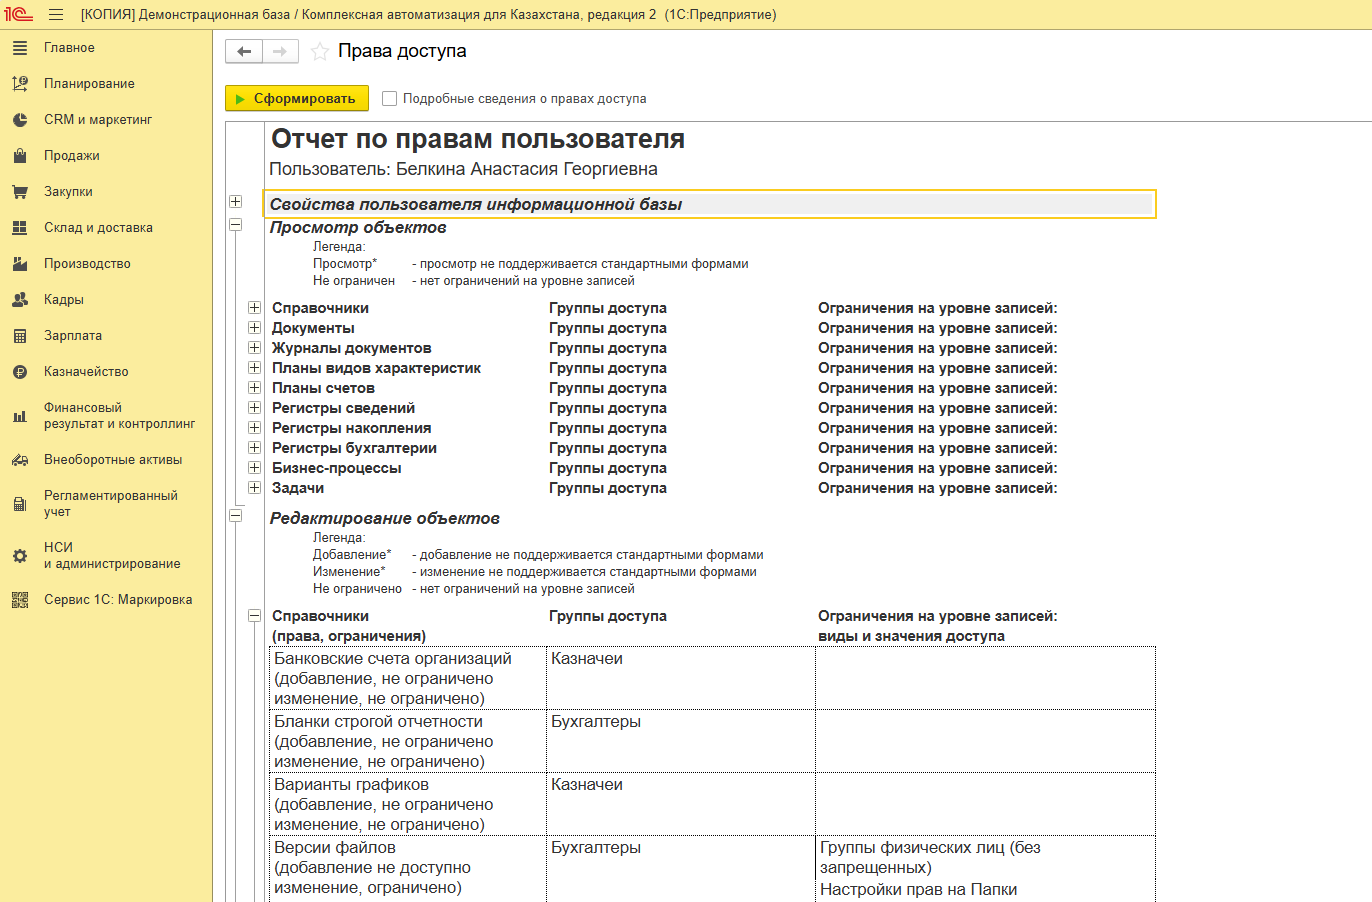
Task: Collapse the Редактирование объектов section
Action: (x=236, y=516)
